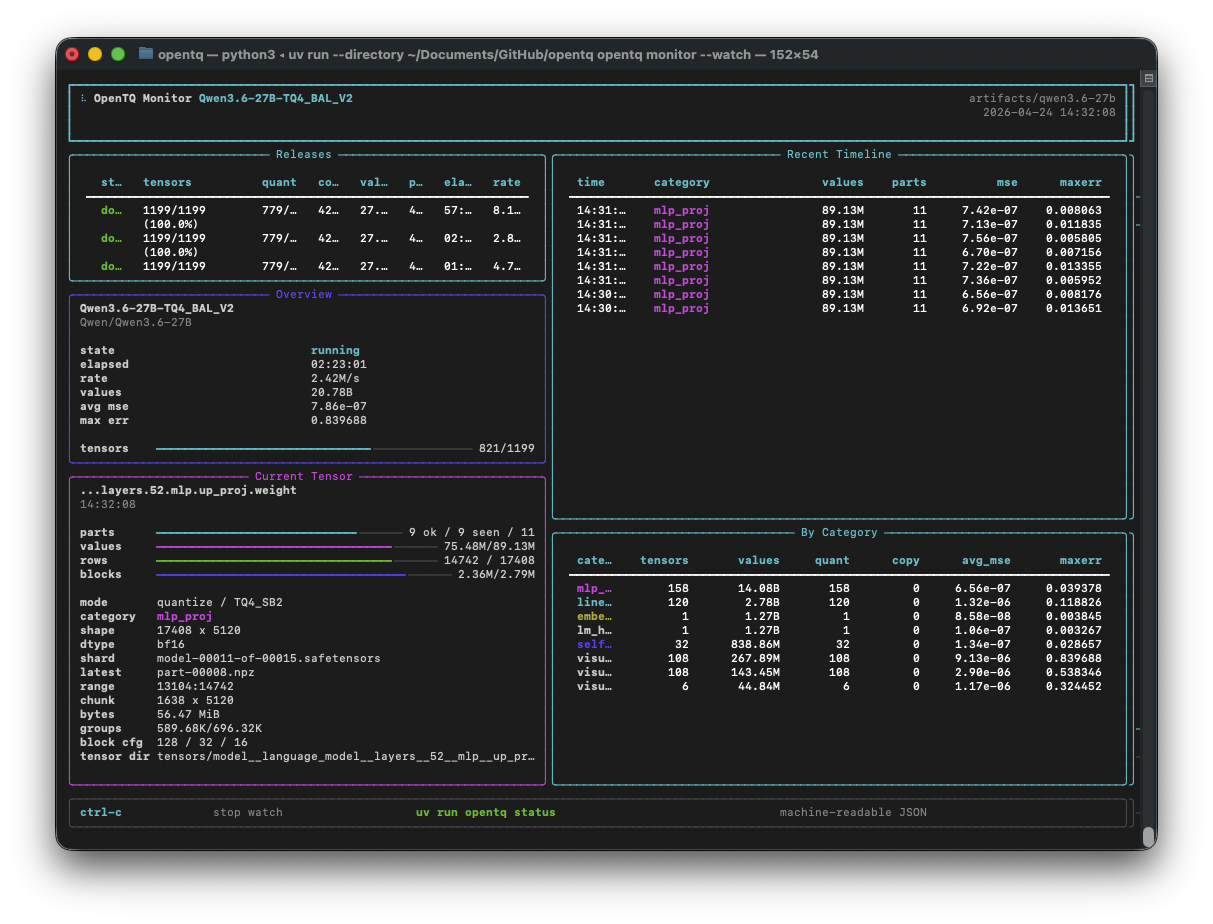This screenshot has height=924, width=1213.
Task: Click the yellow minimize window button
Action: 95,54
